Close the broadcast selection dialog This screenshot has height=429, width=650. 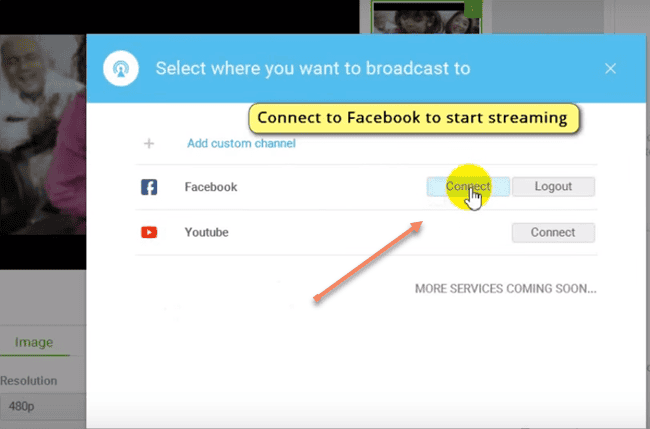coord(610,68)
